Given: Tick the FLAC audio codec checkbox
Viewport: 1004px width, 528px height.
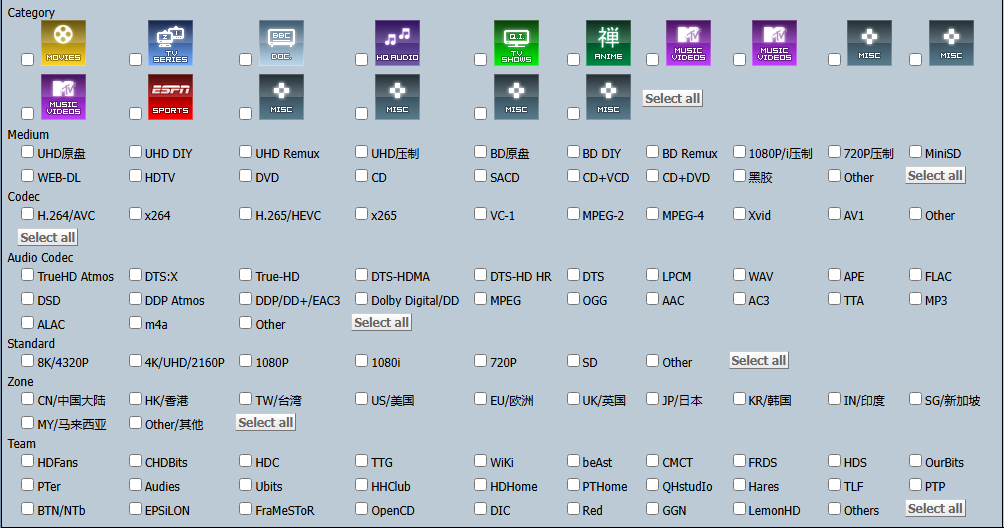Looking at the screenshot, I should pos(916,276).
